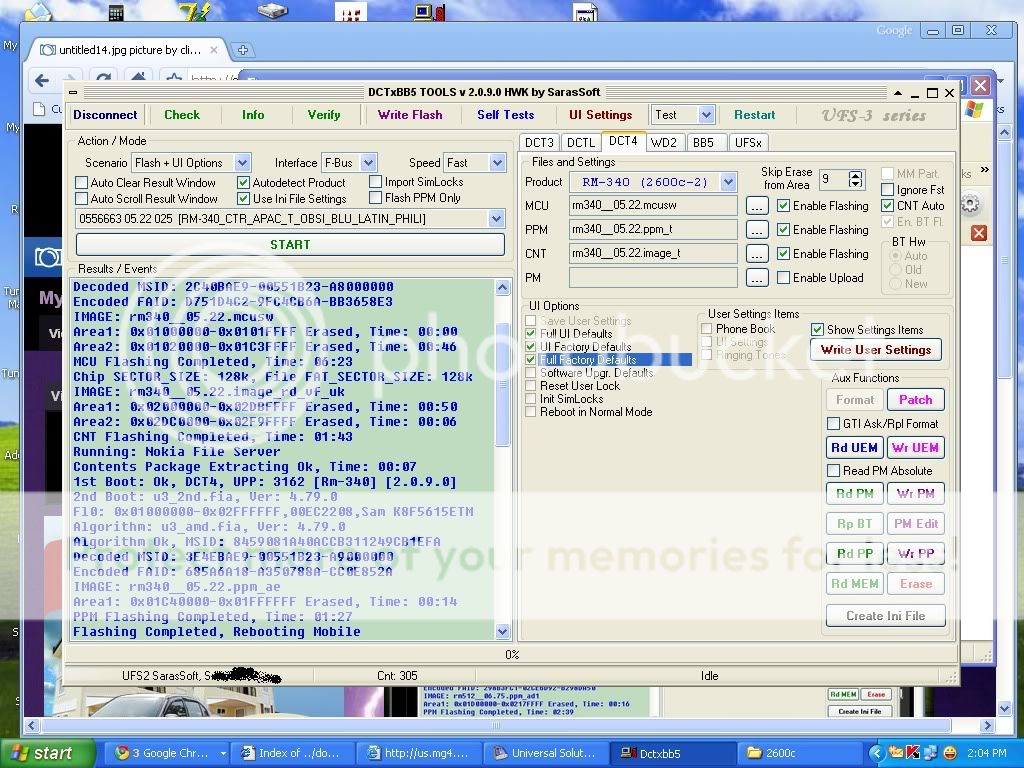Click results log scrollbar down arrow
Viewport: 1024px width, 768px height.
coord(502,631)
